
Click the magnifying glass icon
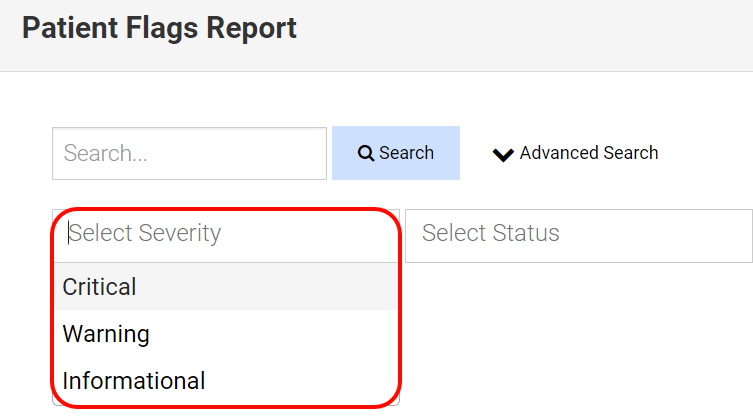(x=366, y=153)
